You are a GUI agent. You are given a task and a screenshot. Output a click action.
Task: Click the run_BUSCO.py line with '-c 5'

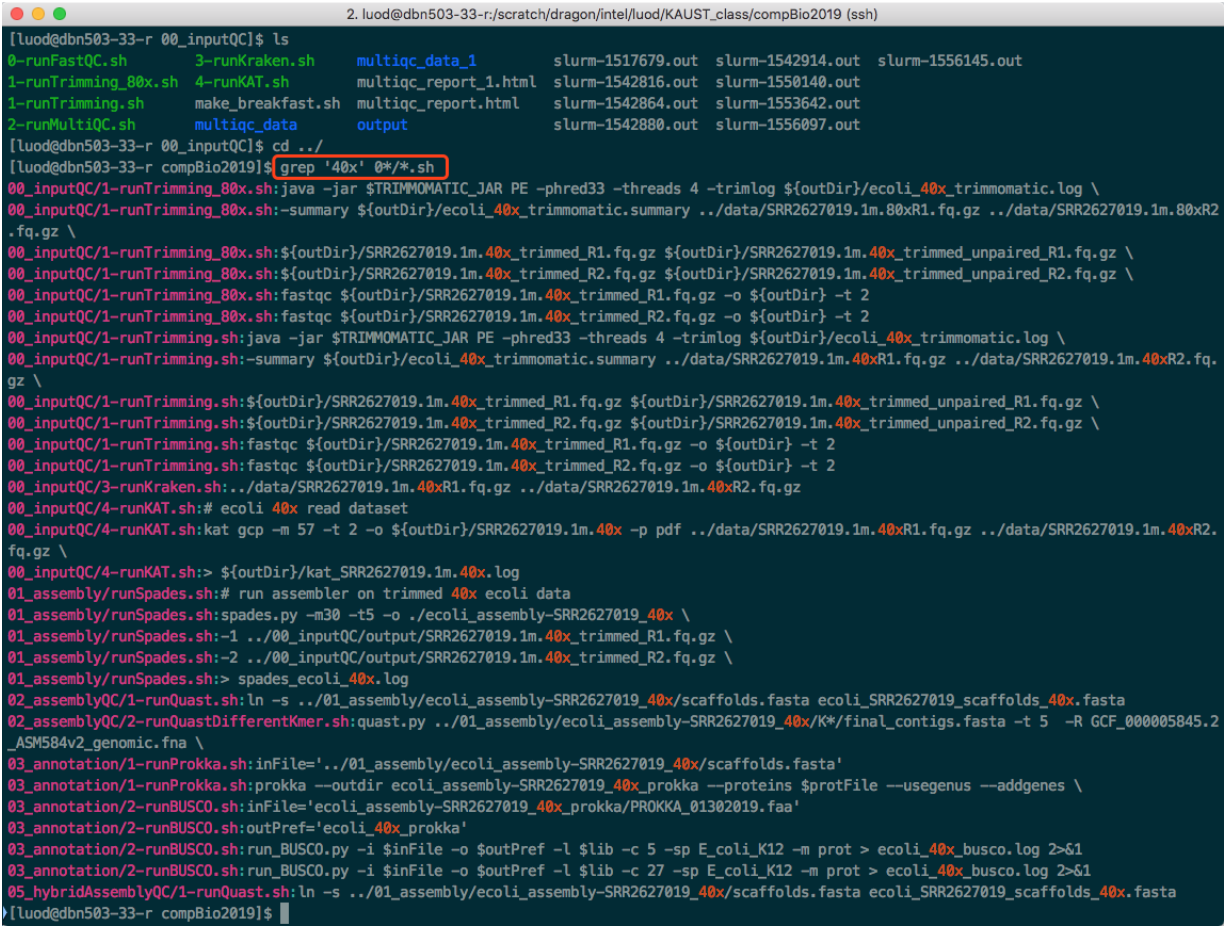coord(544,850)
